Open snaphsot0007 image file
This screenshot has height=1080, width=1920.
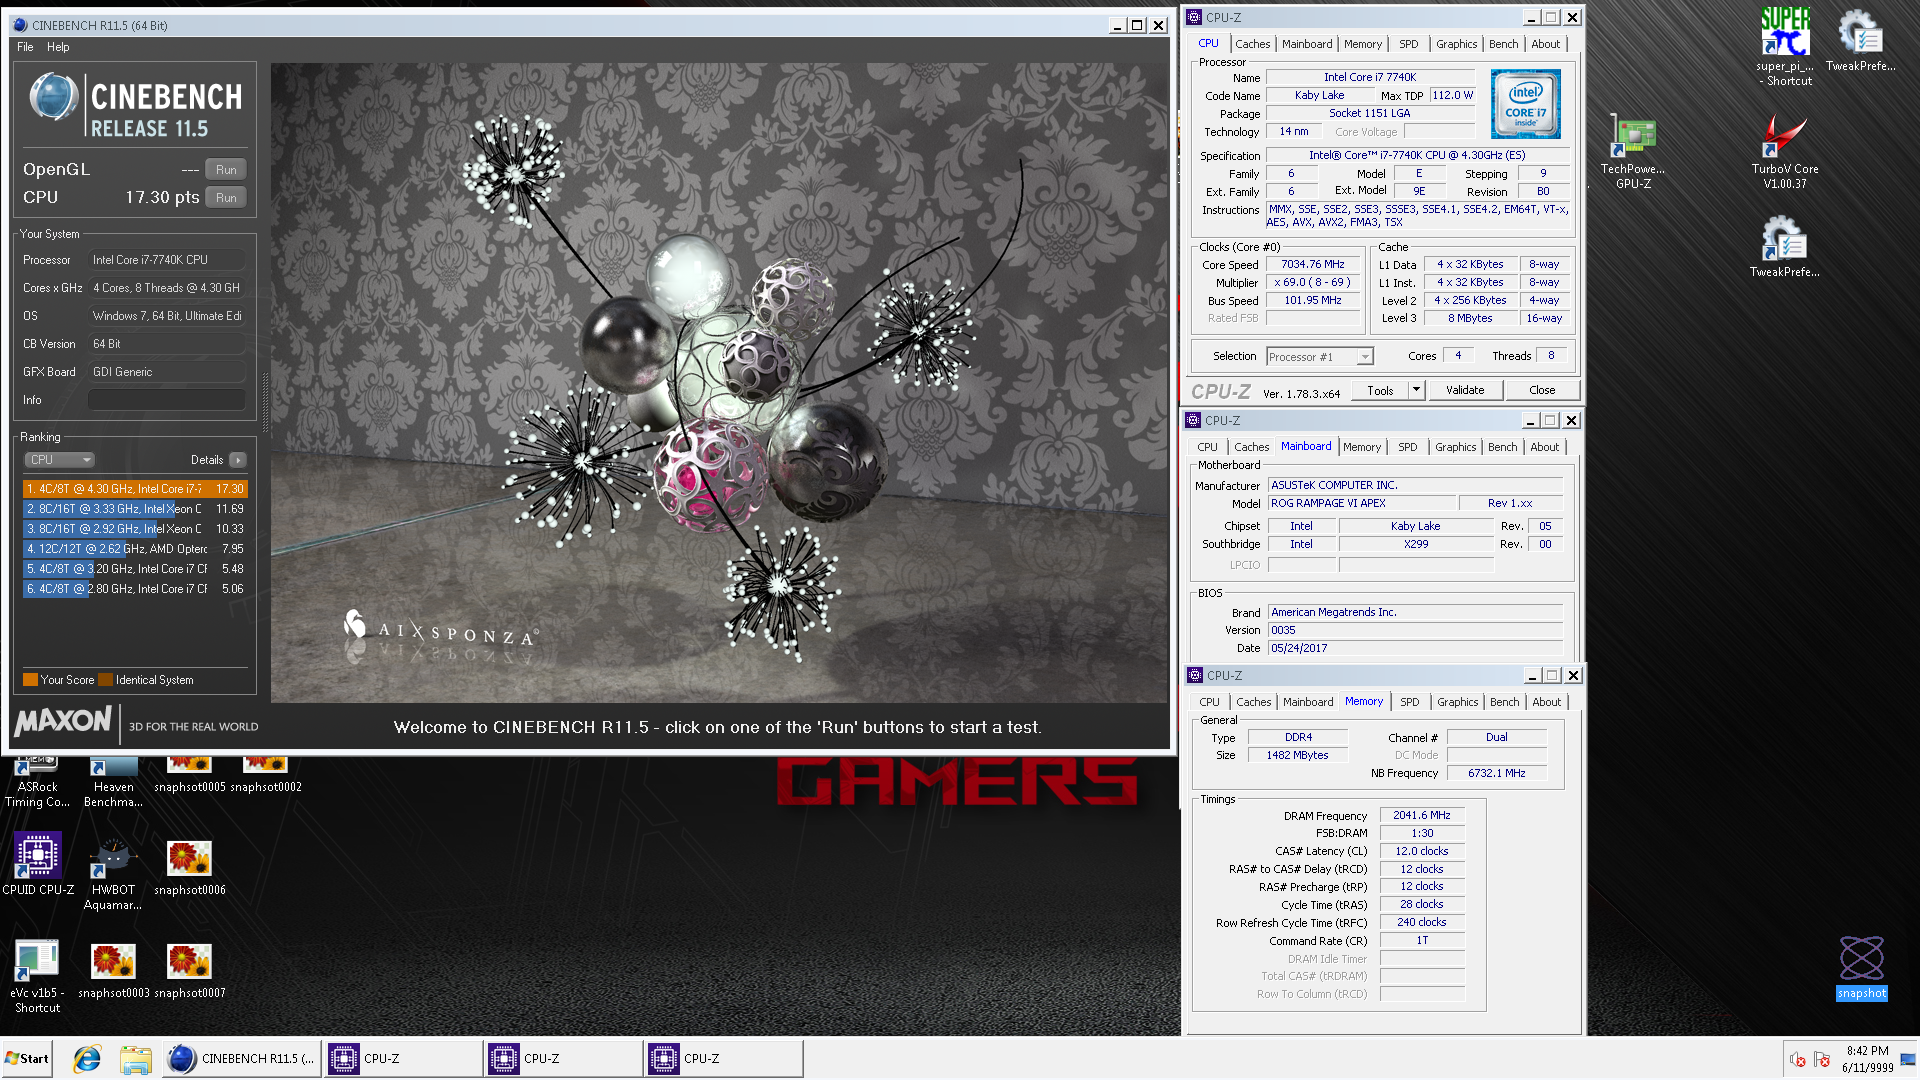click(x=189, y=971)
